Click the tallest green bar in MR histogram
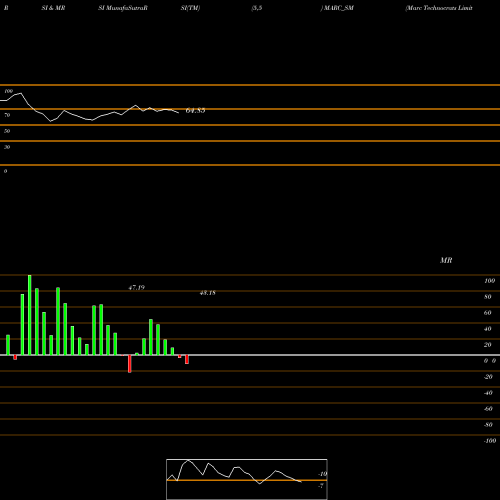The width and height of the screenshot is (500, 500). coord(30,315)
